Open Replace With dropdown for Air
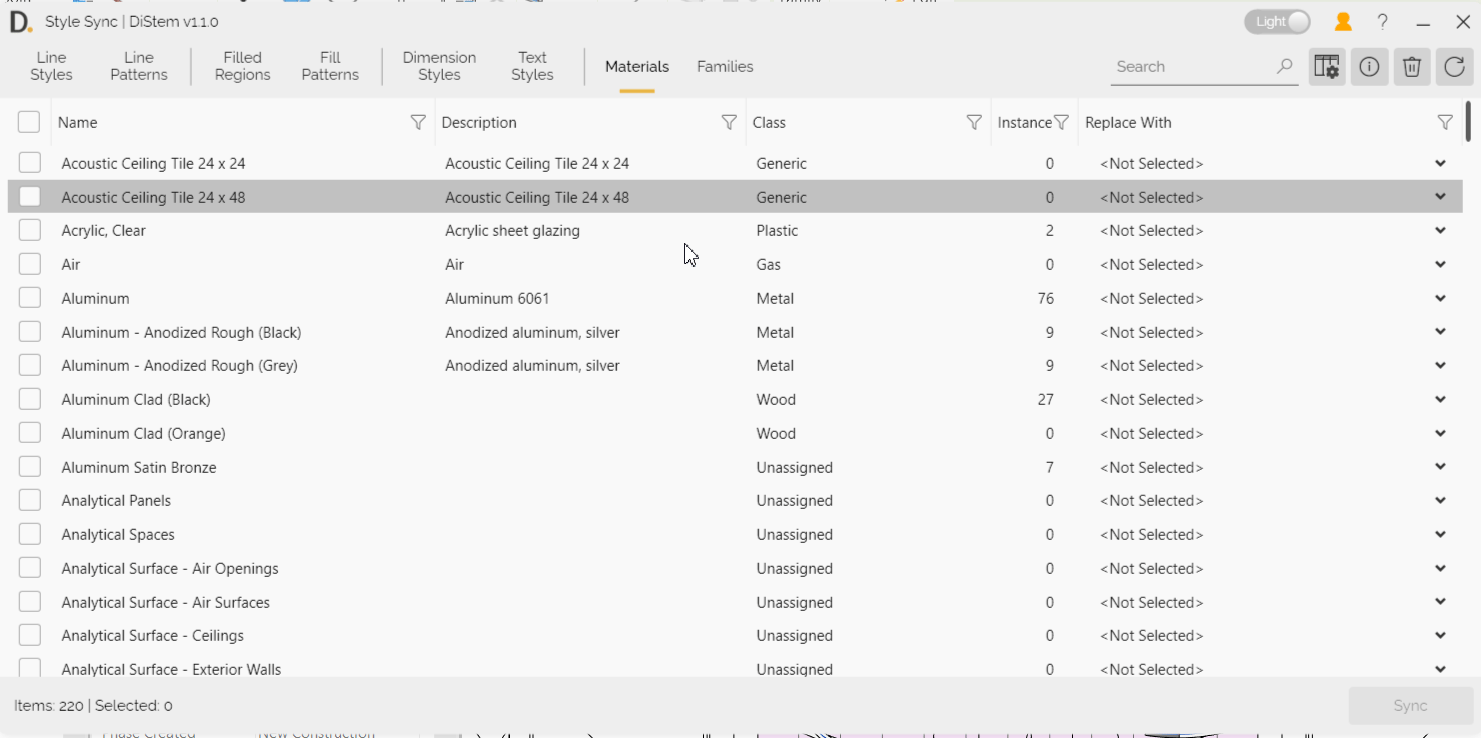1481x738 pixels. pos(1440,264)
